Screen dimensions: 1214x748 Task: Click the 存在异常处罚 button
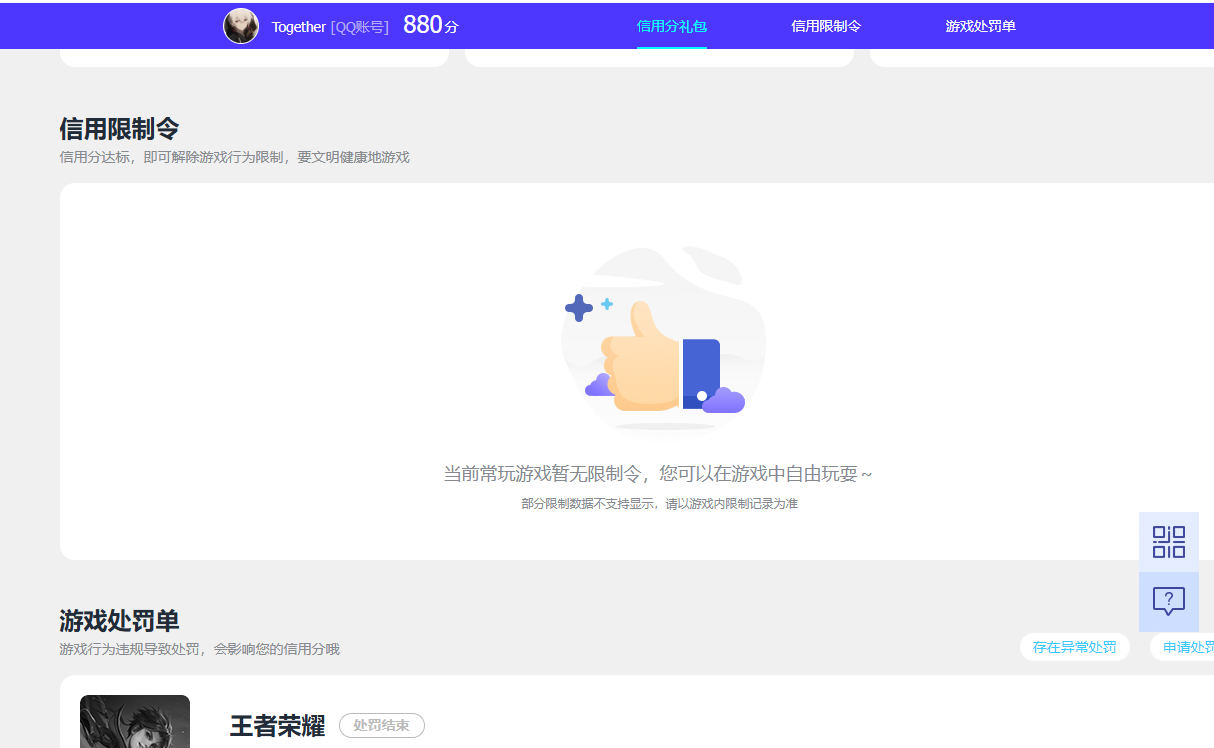(1075, 647)
